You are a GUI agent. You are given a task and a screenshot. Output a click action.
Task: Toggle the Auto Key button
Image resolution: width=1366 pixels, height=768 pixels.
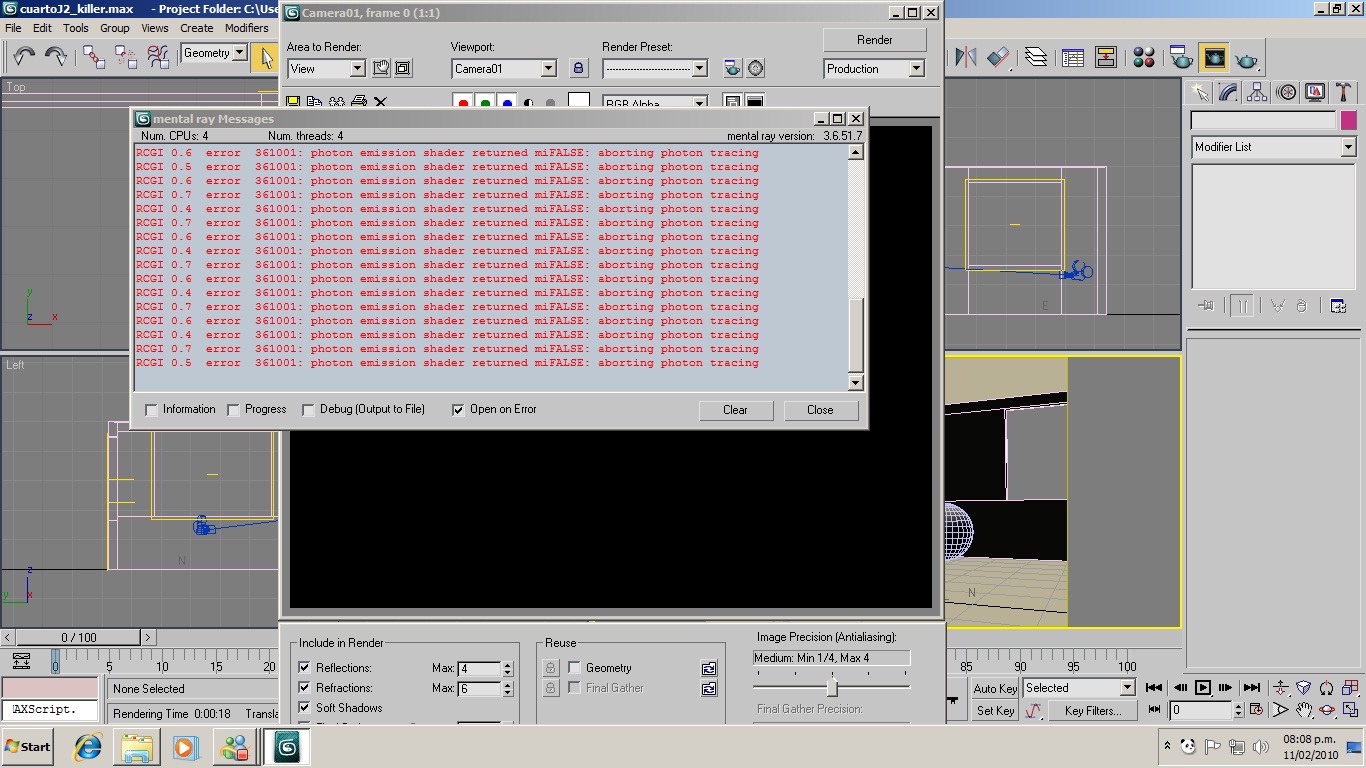pos(995,688)
